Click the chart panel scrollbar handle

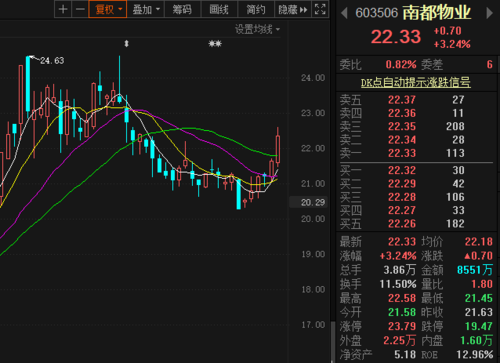click(332, 342)
